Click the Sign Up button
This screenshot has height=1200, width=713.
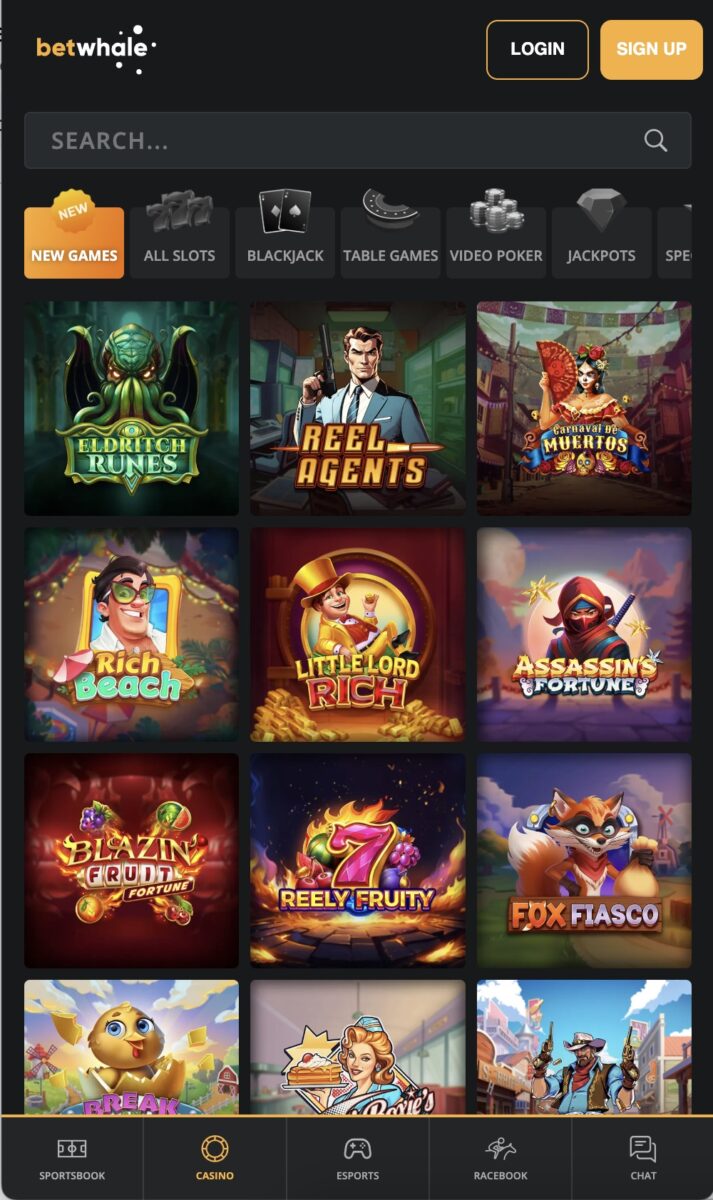click(x=651, y=49)
